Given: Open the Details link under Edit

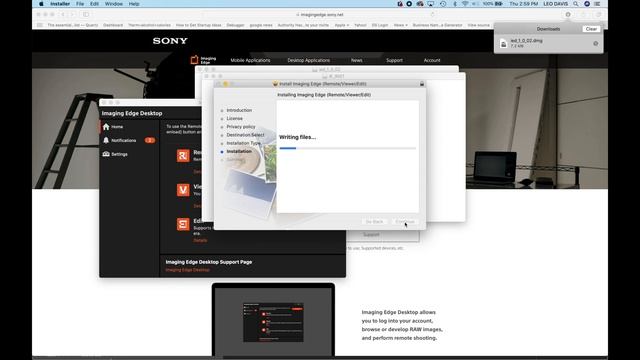Looking at the screenshot, I should point(200,240).
